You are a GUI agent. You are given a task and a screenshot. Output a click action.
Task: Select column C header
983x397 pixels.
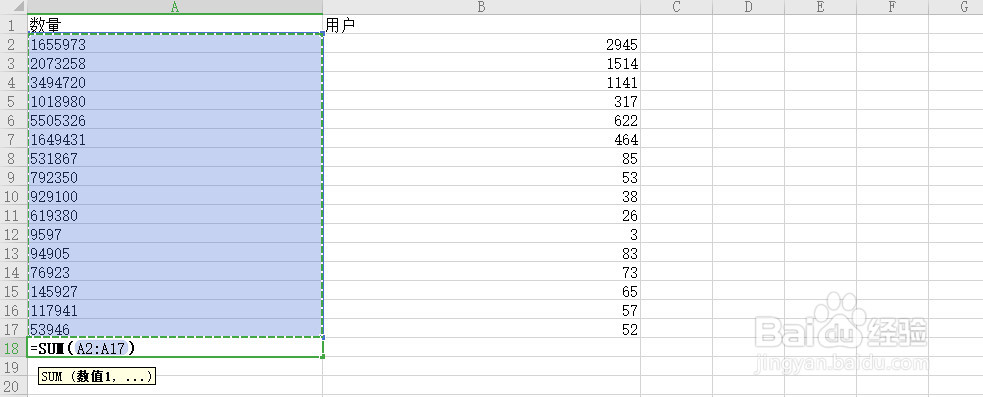pos(676,7)
